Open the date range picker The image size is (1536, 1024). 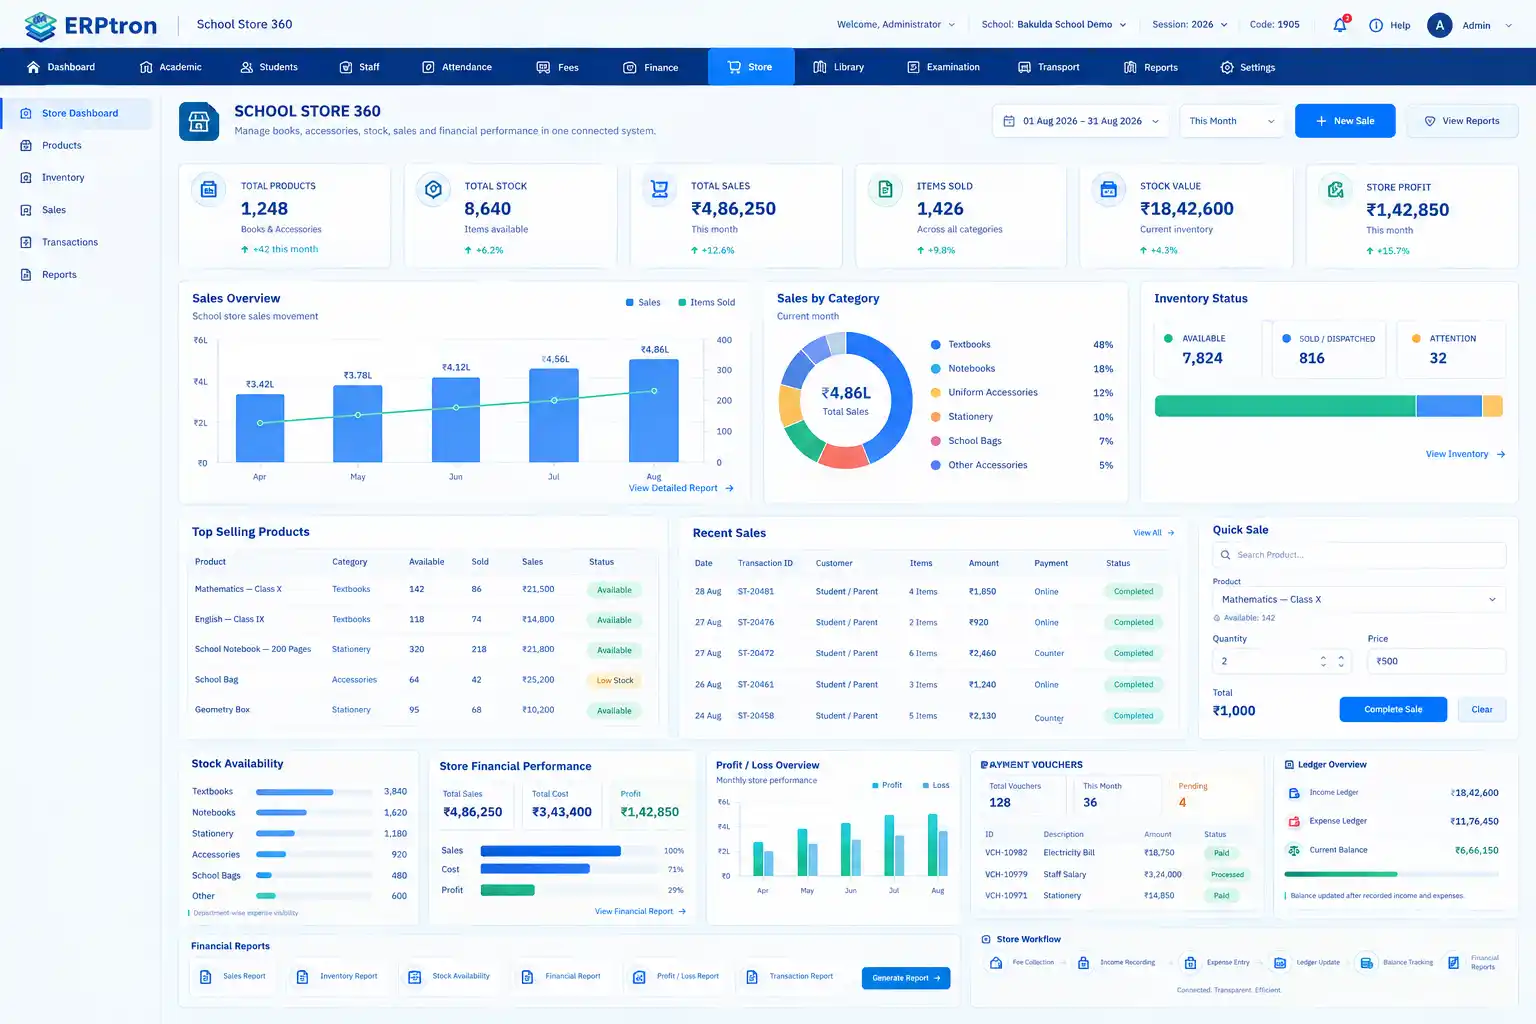1081,121
